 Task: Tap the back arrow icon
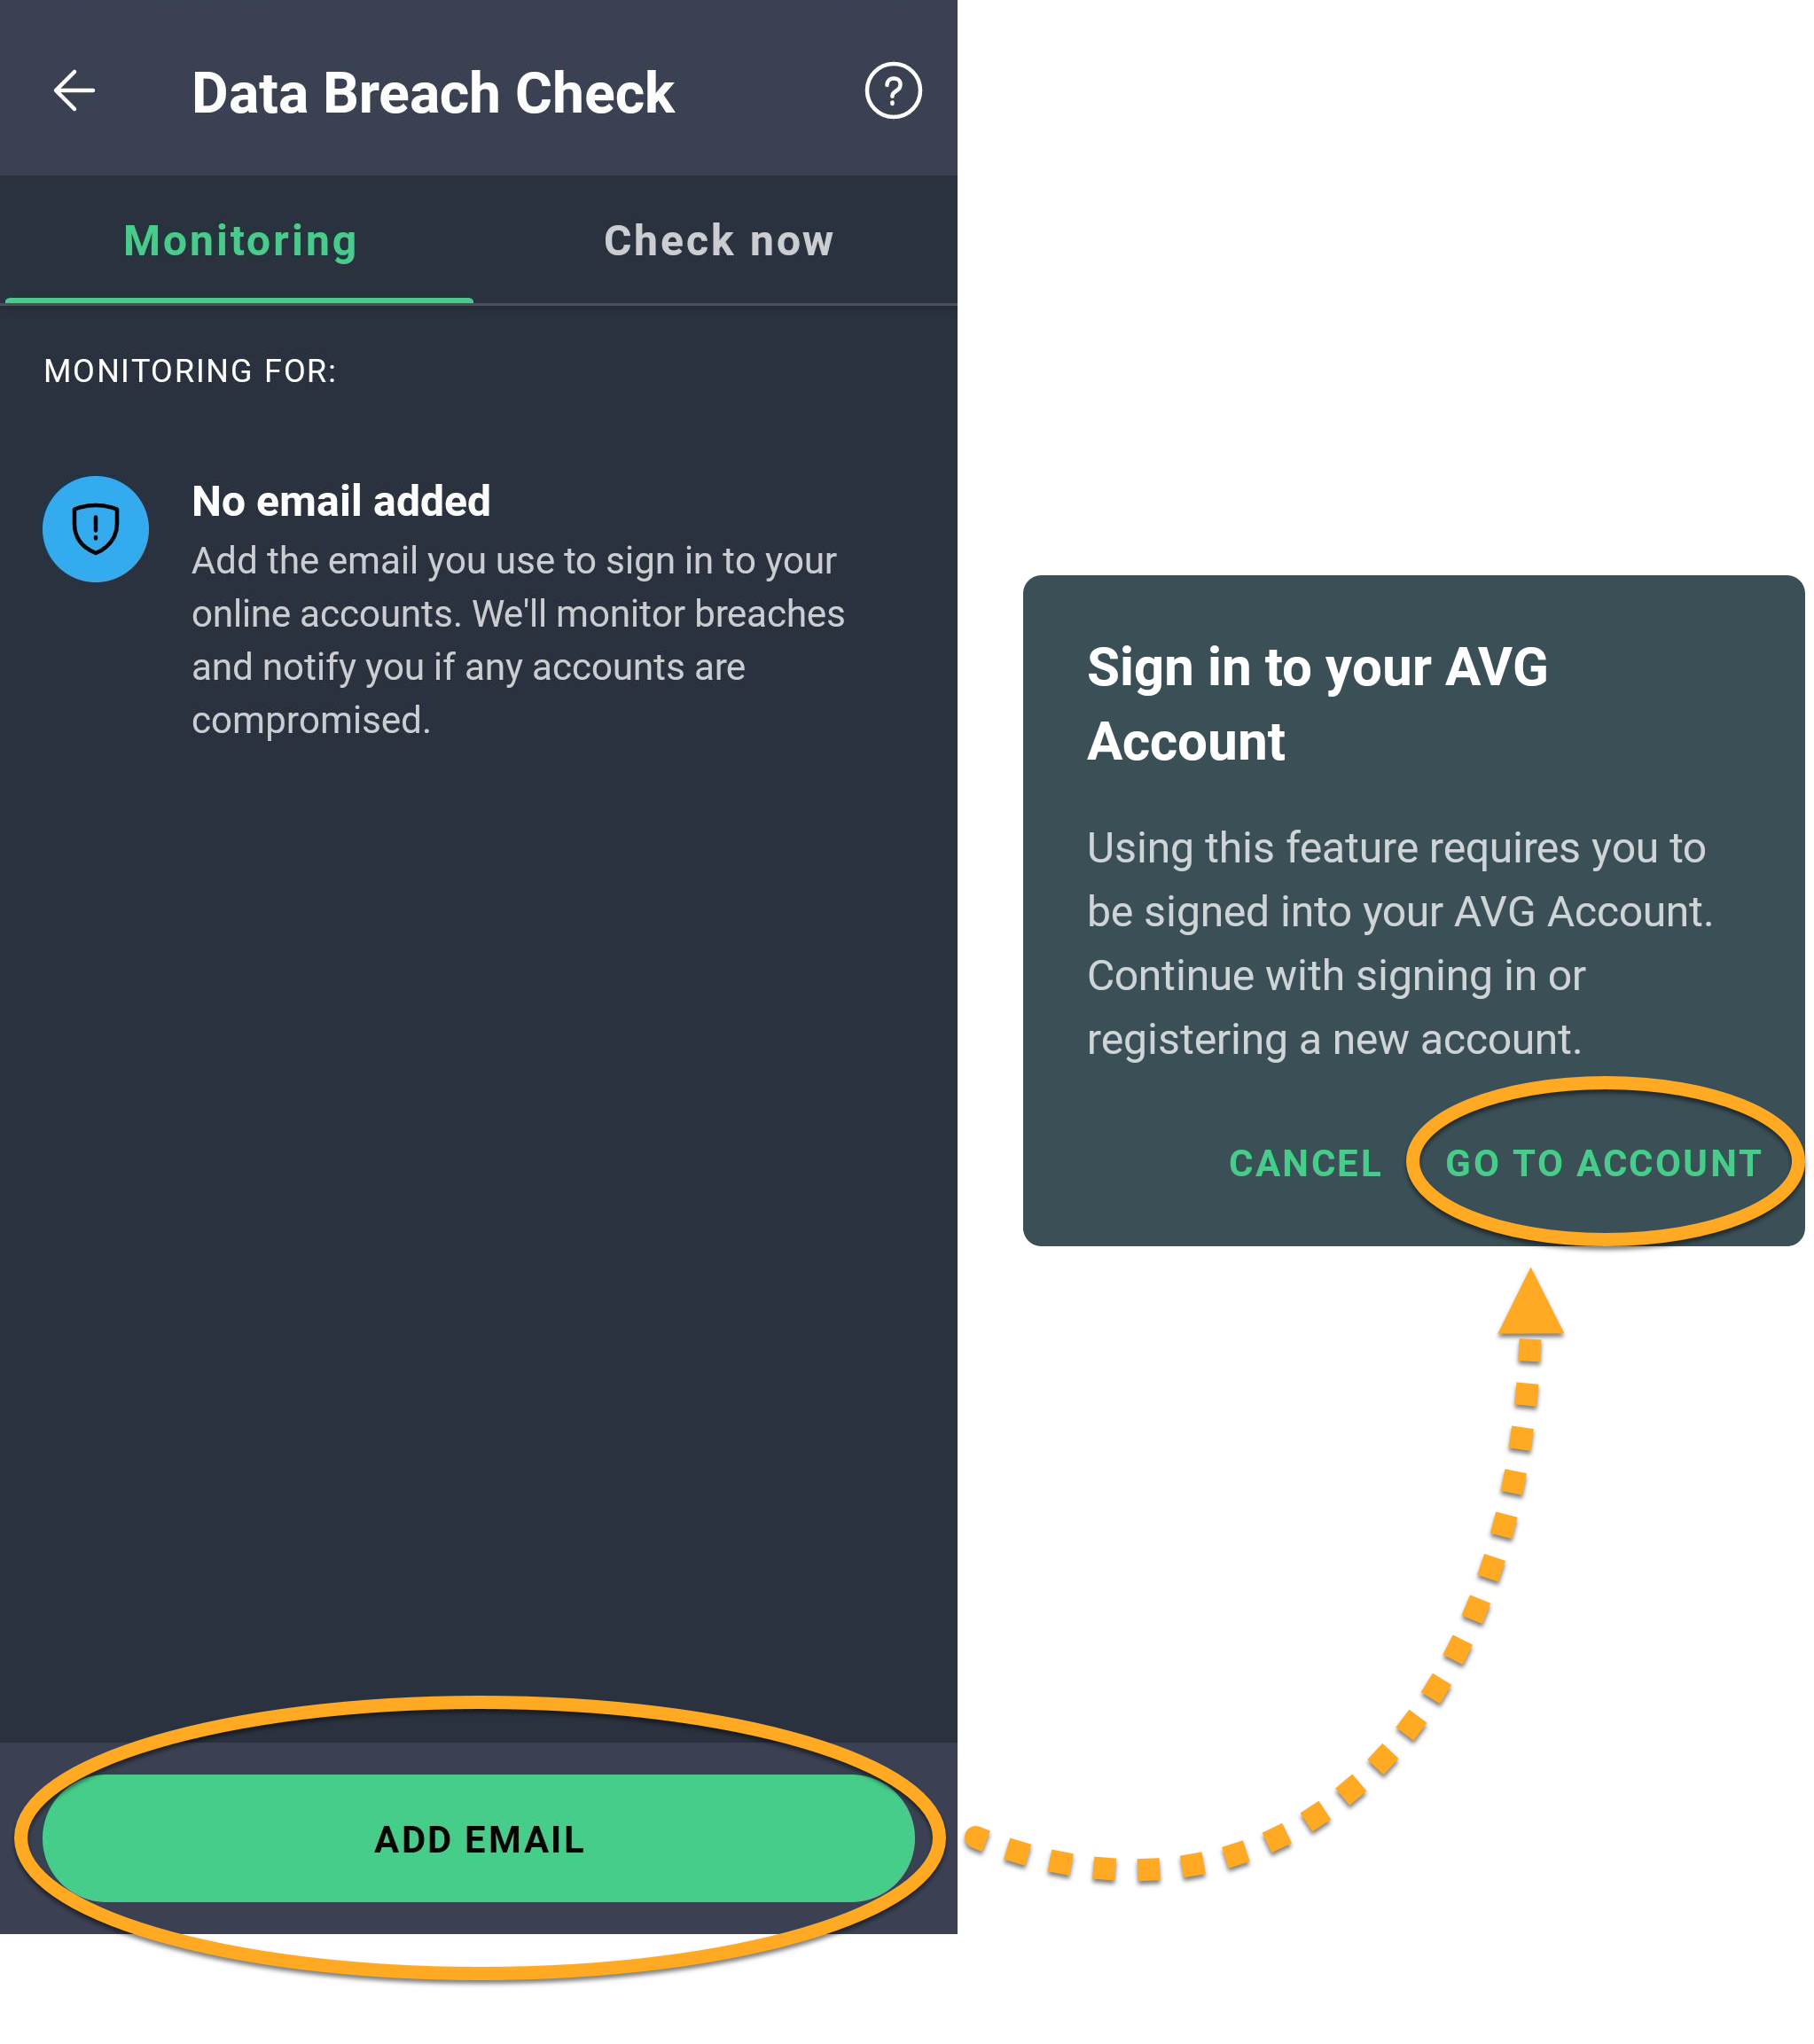(x=74, y=91)
